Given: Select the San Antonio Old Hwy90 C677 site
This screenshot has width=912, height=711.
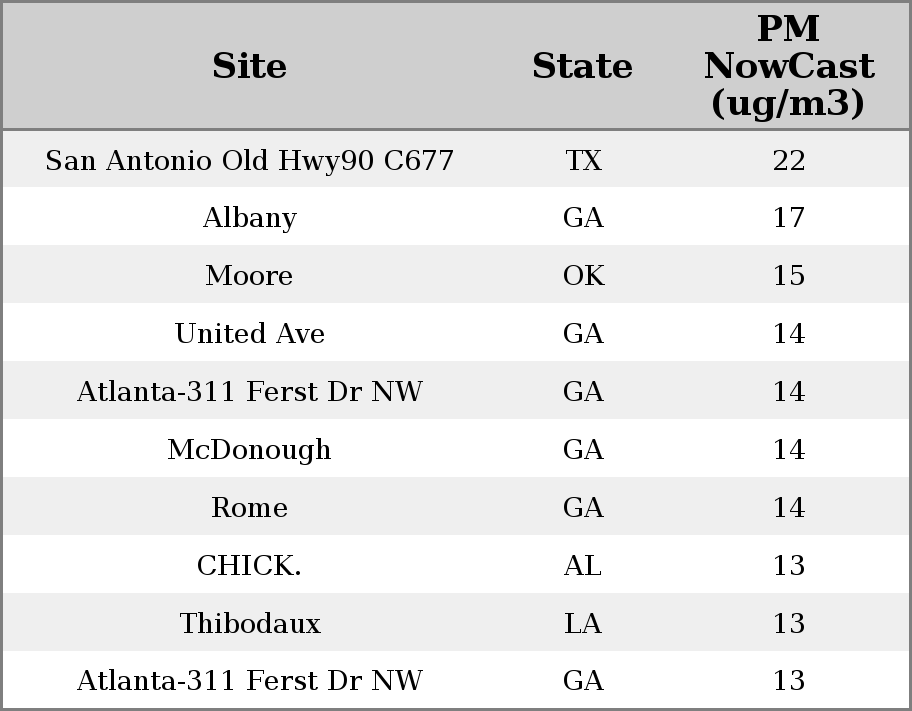Looking at the screenshot, I should pyautogui.click(x=249, y=160).
